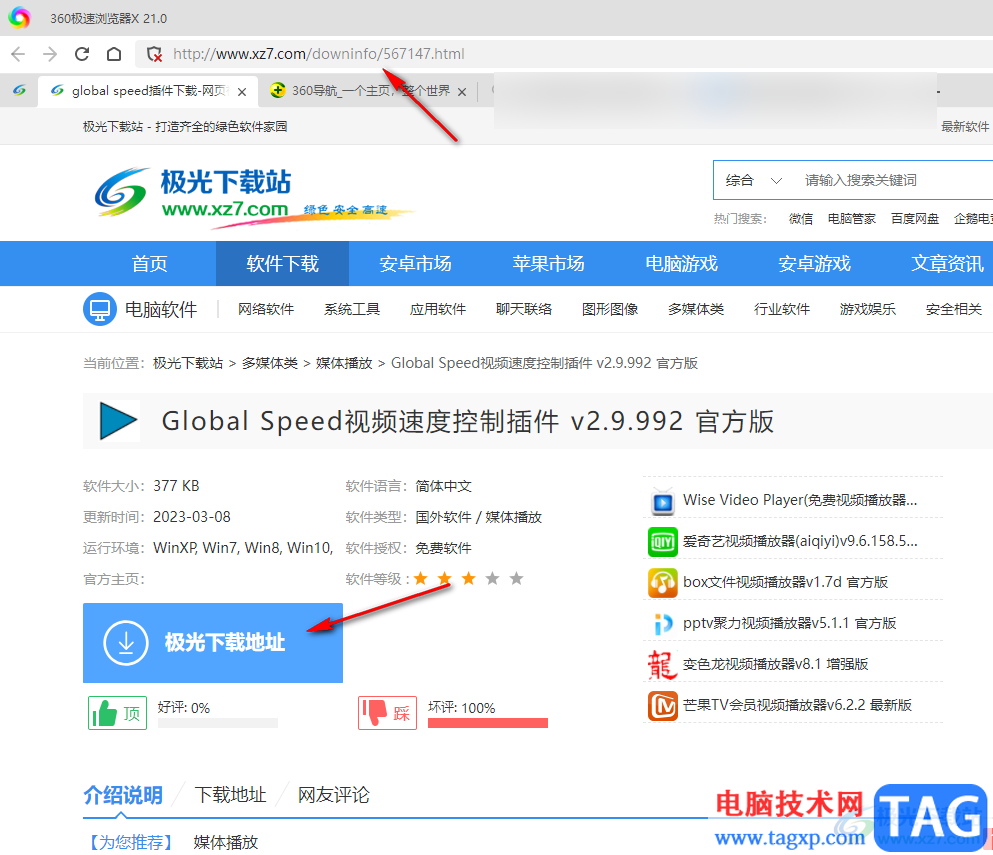Click the browser forward arrow
The image size is (993, 855).
pos(50,54)
